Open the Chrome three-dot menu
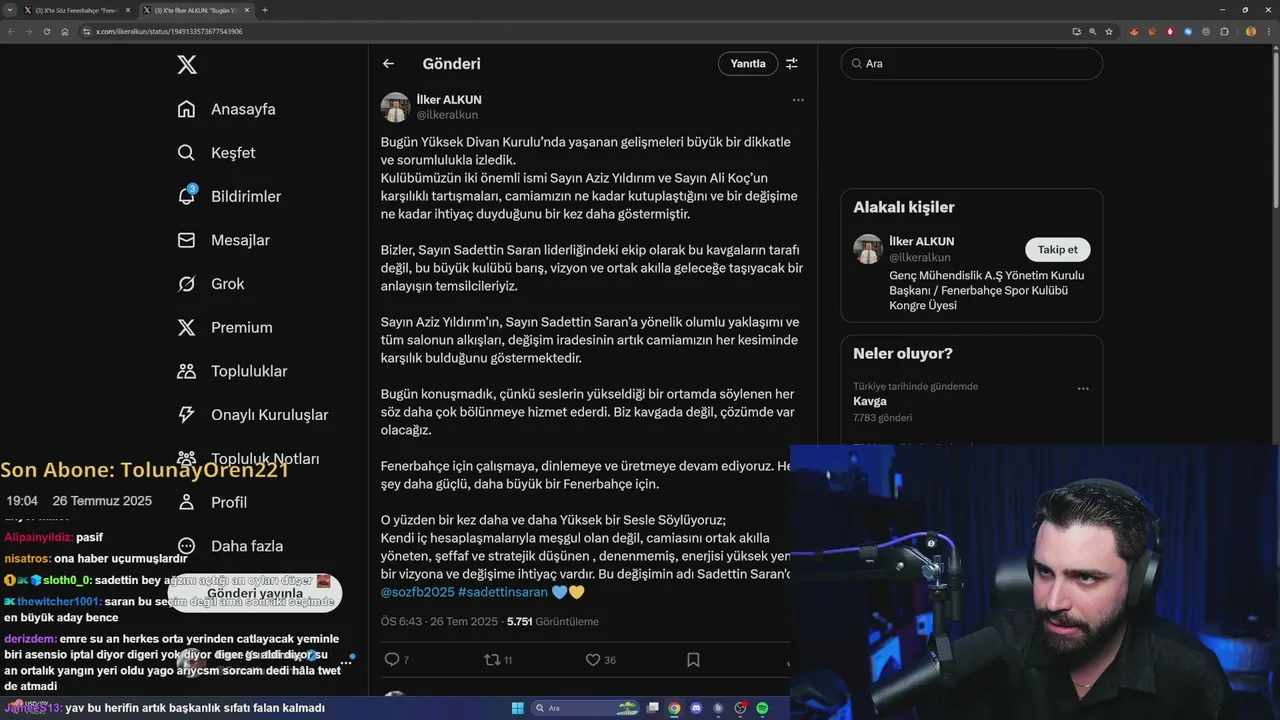1280x720 pixels. pyautogui.click(x=1270, y=31)
